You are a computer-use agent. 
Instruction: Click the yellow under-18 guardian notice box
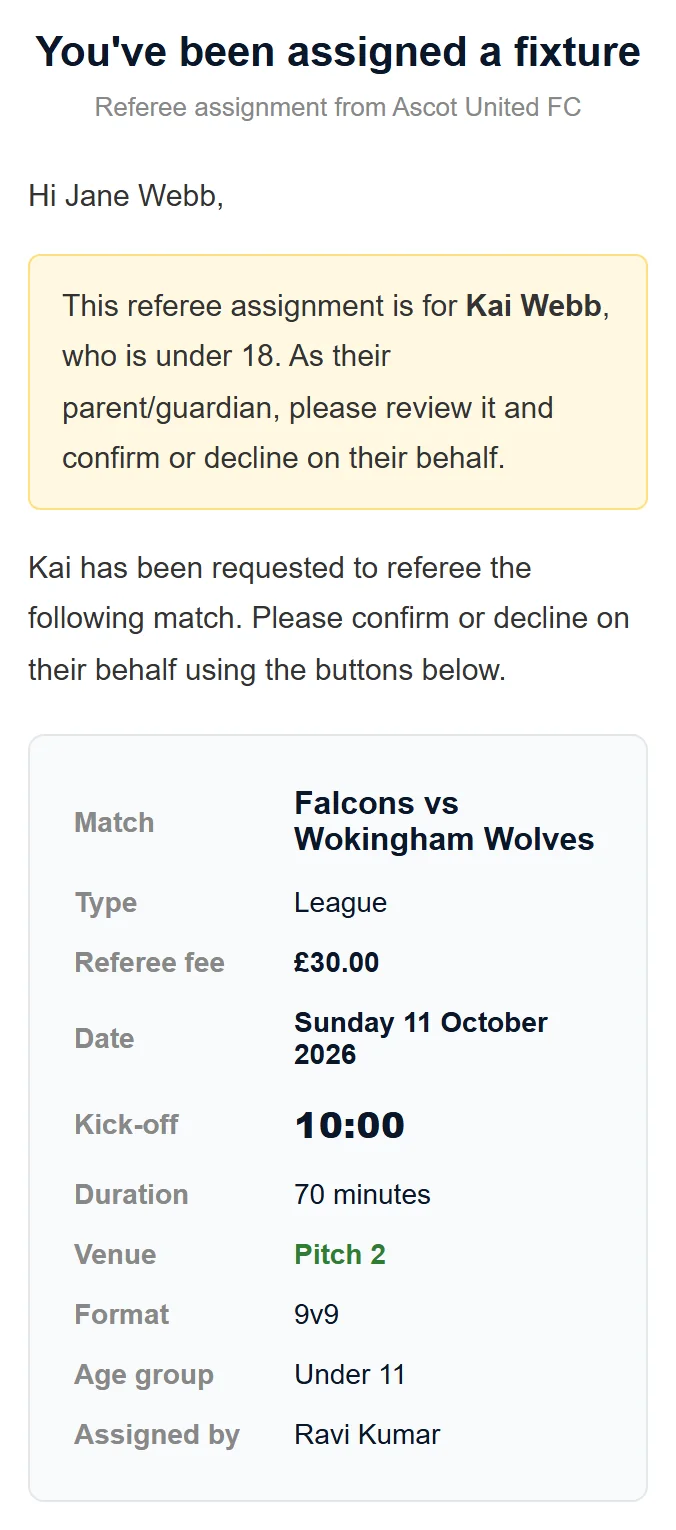[338, 382]
